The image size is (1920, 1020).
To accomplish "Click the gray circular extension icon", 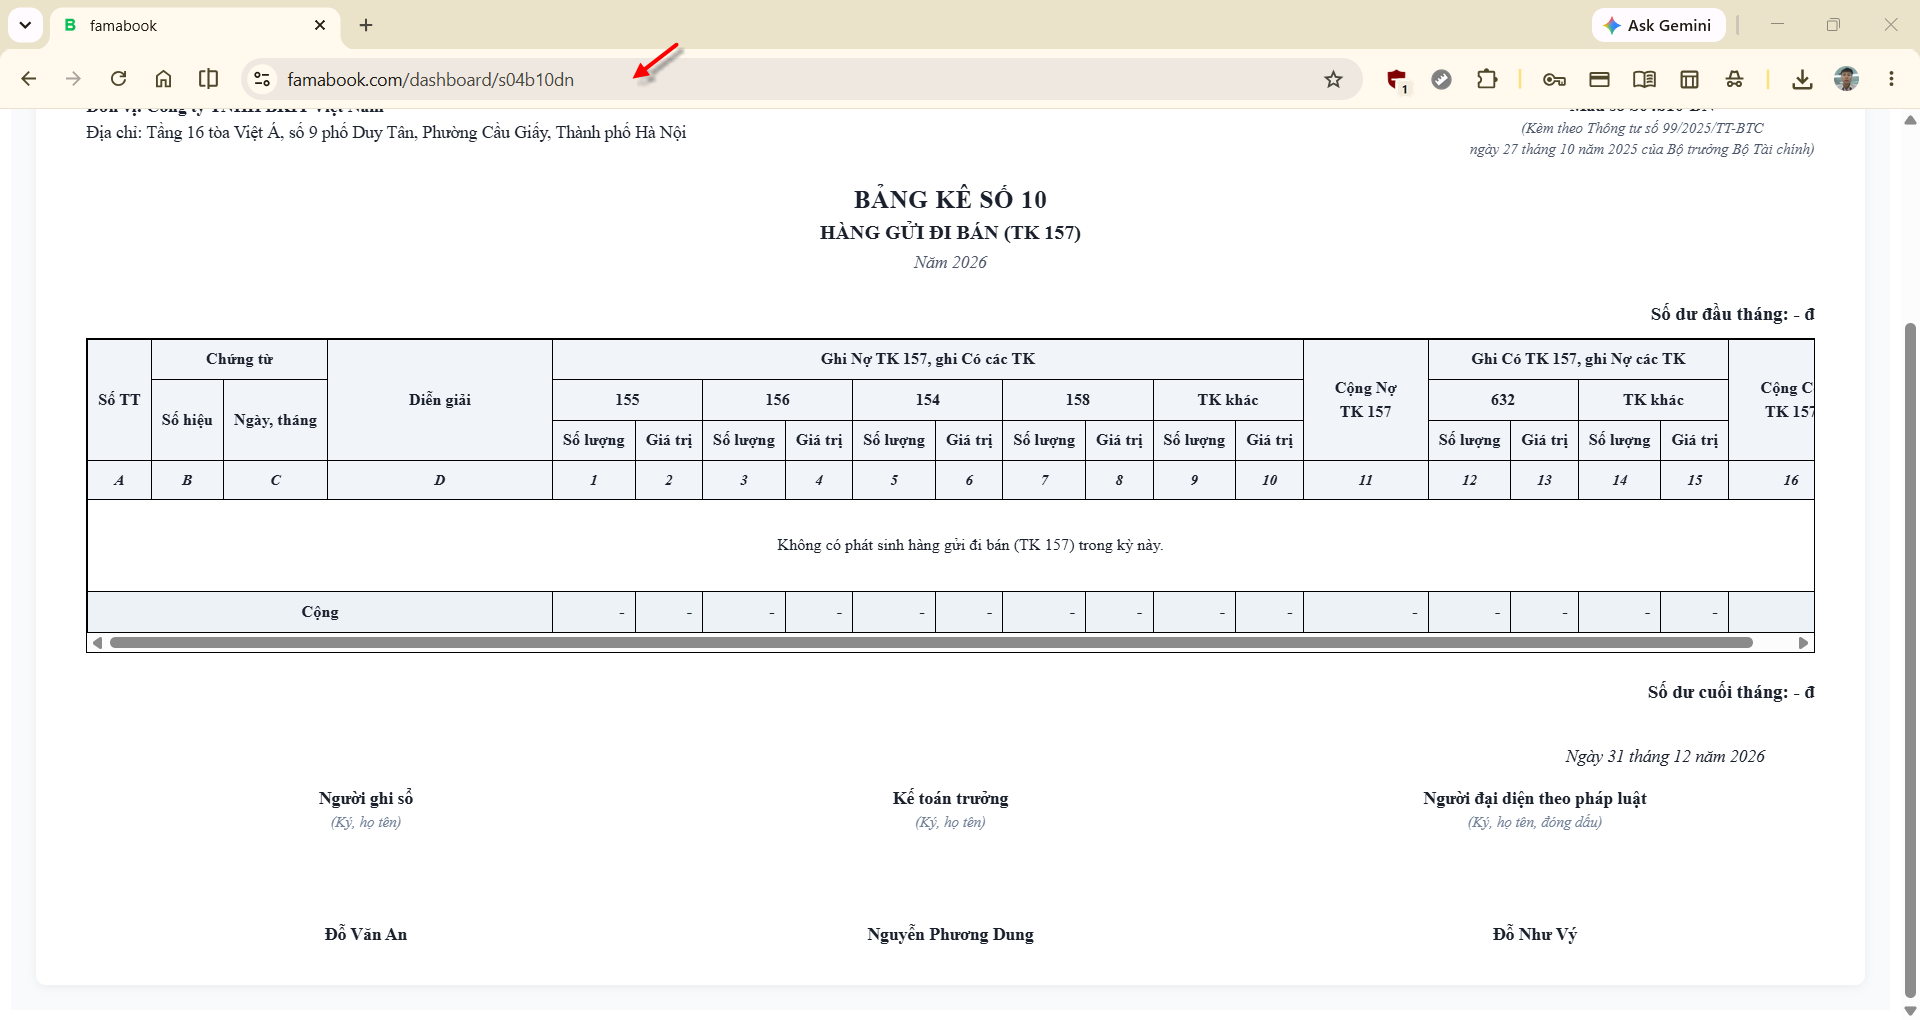I will pos(1441,79).
